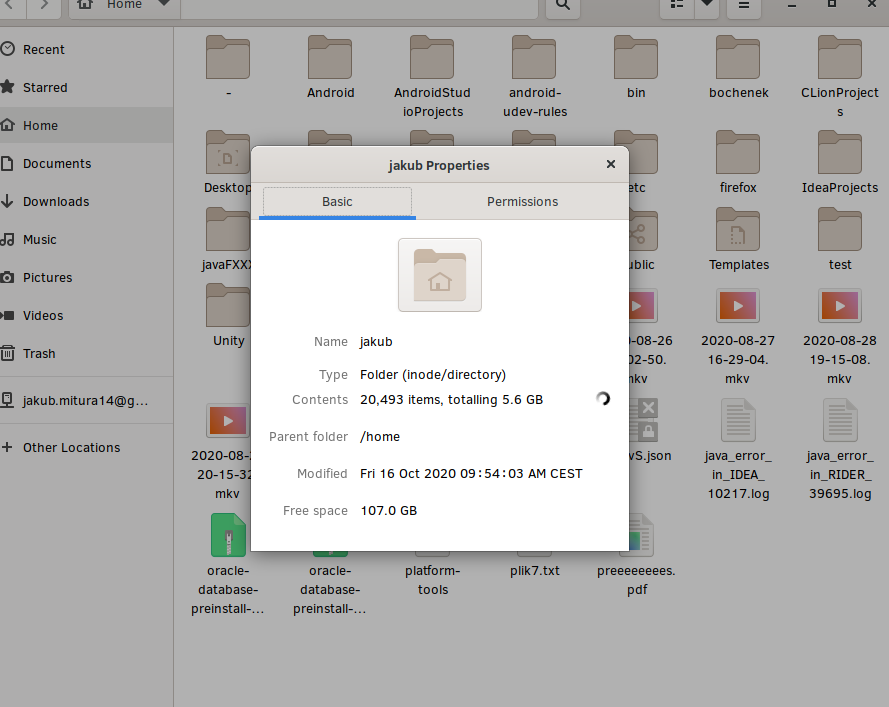Viewport: 889px width, 707px height.
Task: Click the Folder (inode/directory) type value
Action: coord(433,375)
